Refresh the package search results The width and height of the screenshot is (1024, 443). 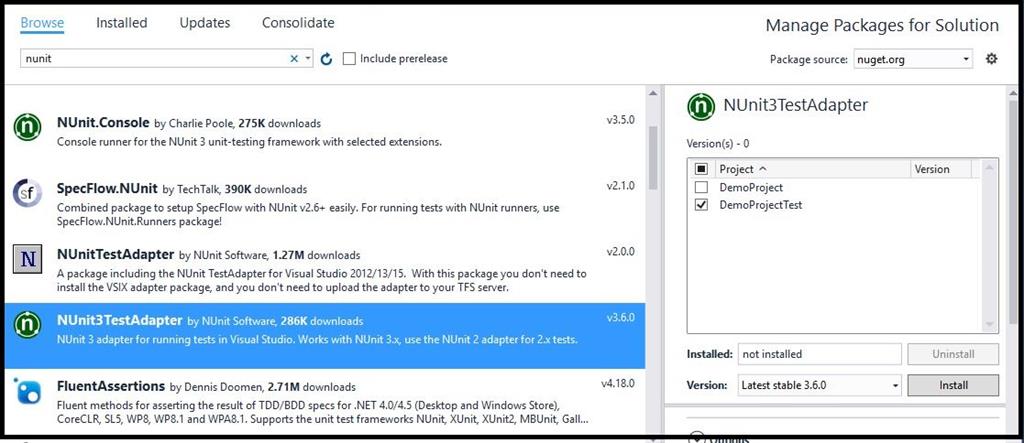click(x=326, y=59)
